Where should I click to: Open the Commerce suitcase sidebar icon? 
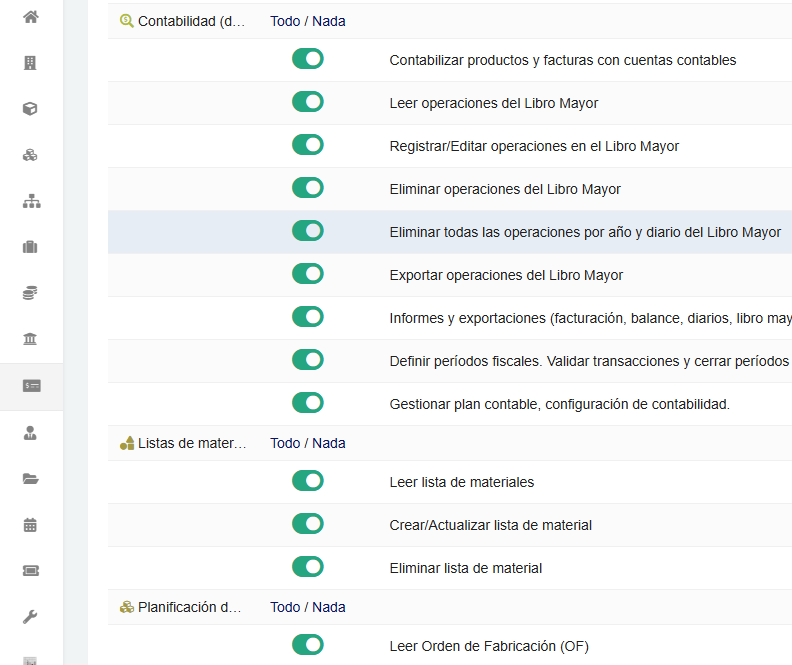click(x=30, y=247)
